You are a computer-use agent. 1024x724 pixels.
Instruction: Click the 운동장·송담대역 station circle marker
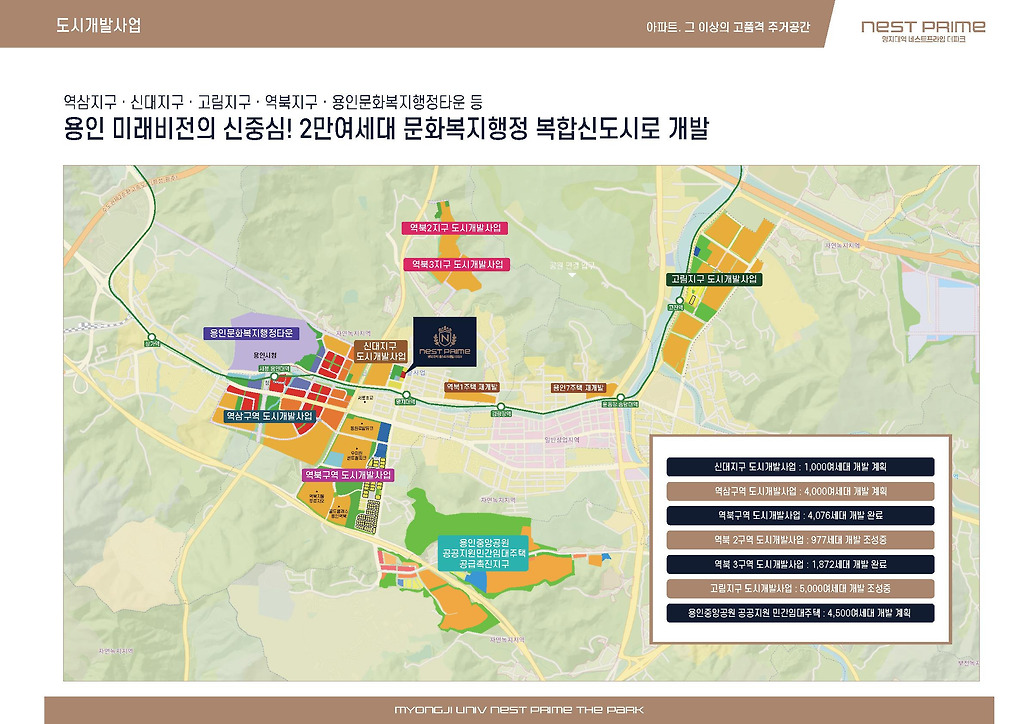point(620,398)
